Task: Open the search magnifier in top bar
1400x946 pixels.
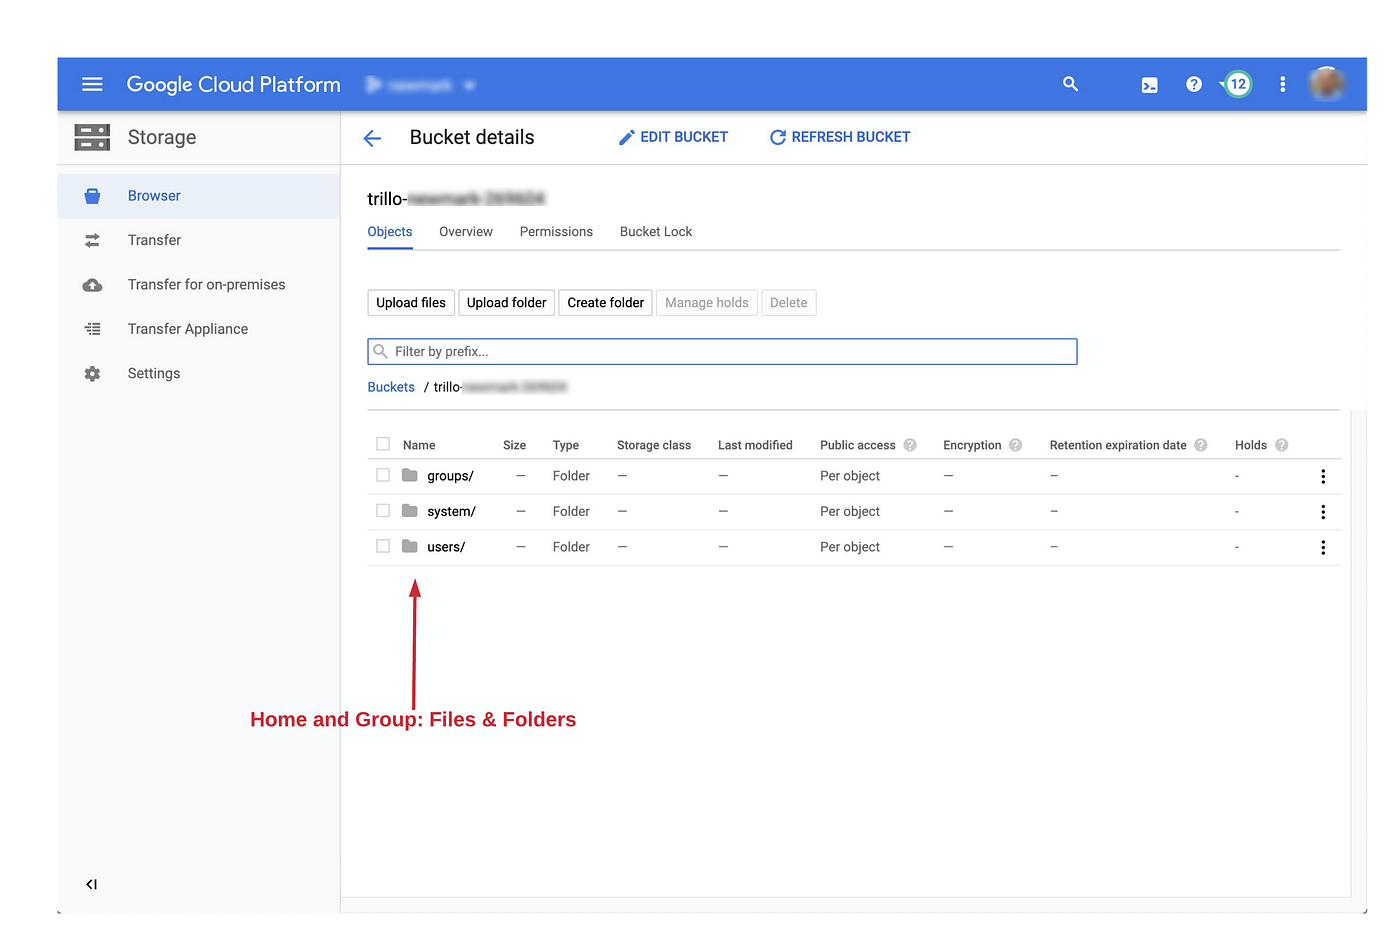Action: click(1070, 84)
